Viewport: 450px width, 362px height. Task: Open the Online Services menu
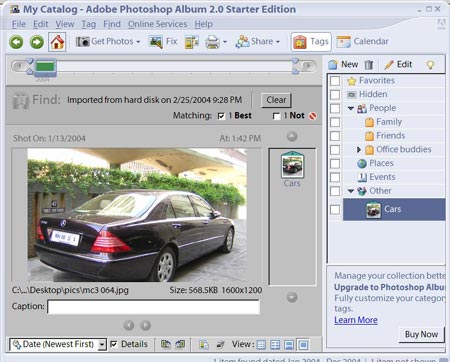pyautogui.click(x=157, y=24)
